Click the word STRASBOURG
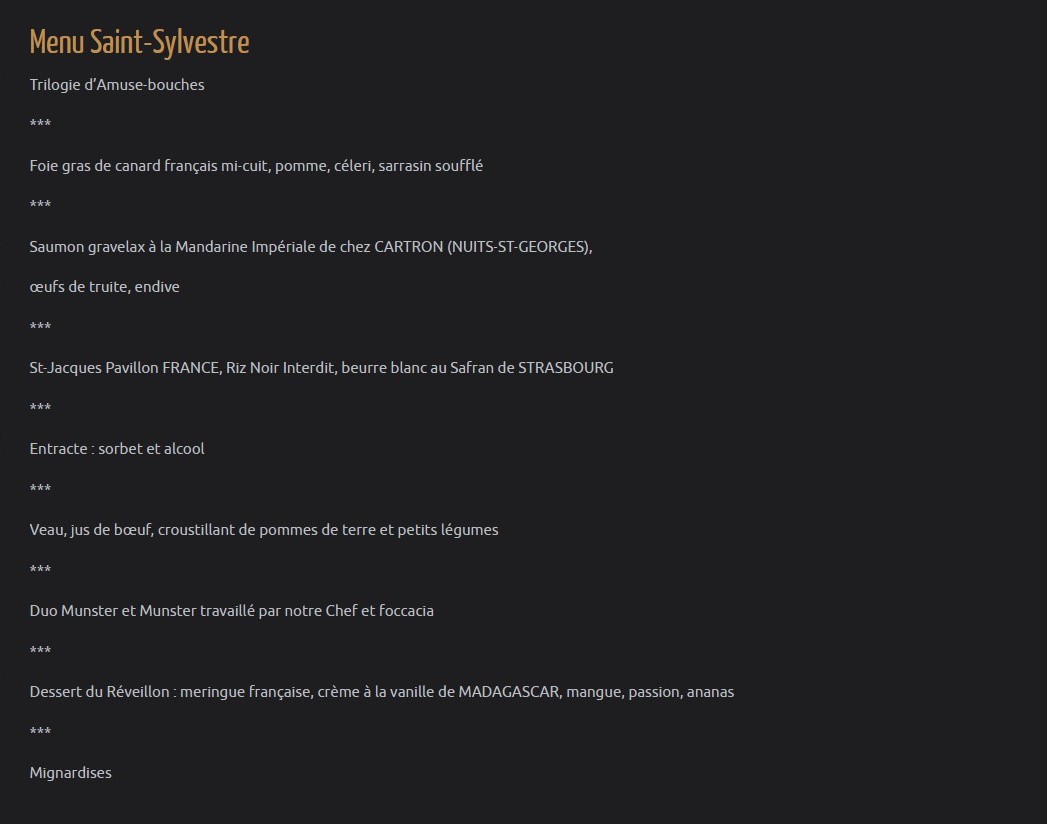The image size is (1047, 824). tap(565, 368)
